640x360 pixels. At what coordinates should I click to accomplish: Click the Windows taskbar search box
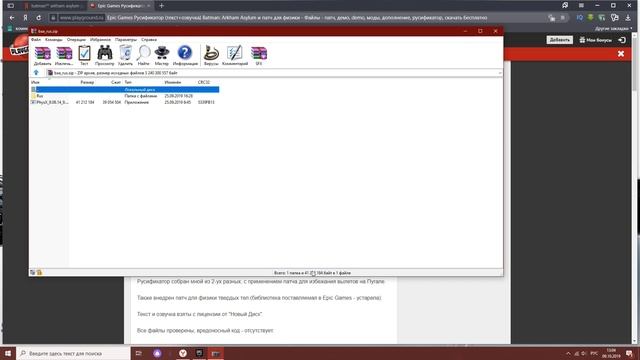(x=73, y=353)
